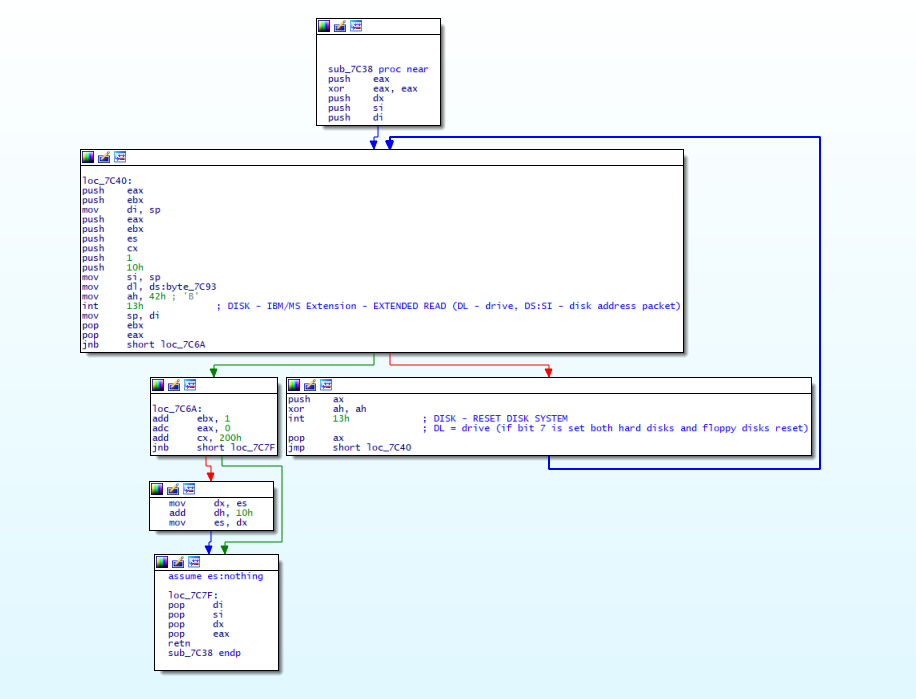Follow the 'jmp short loc_7C40' target
Viewport: 916px width, 699px height.
pos(372,448)
